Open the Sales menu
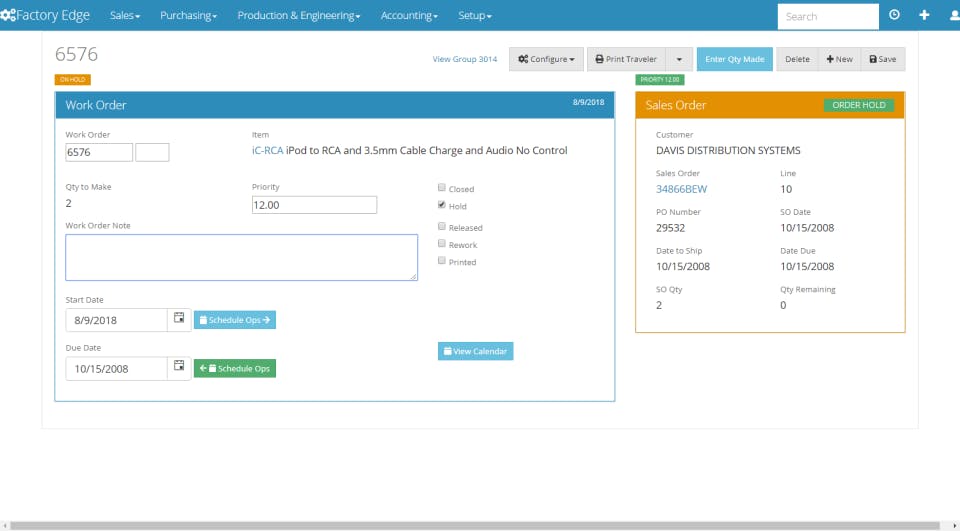This screenshot has width=960, height=531. pos(125,16)
